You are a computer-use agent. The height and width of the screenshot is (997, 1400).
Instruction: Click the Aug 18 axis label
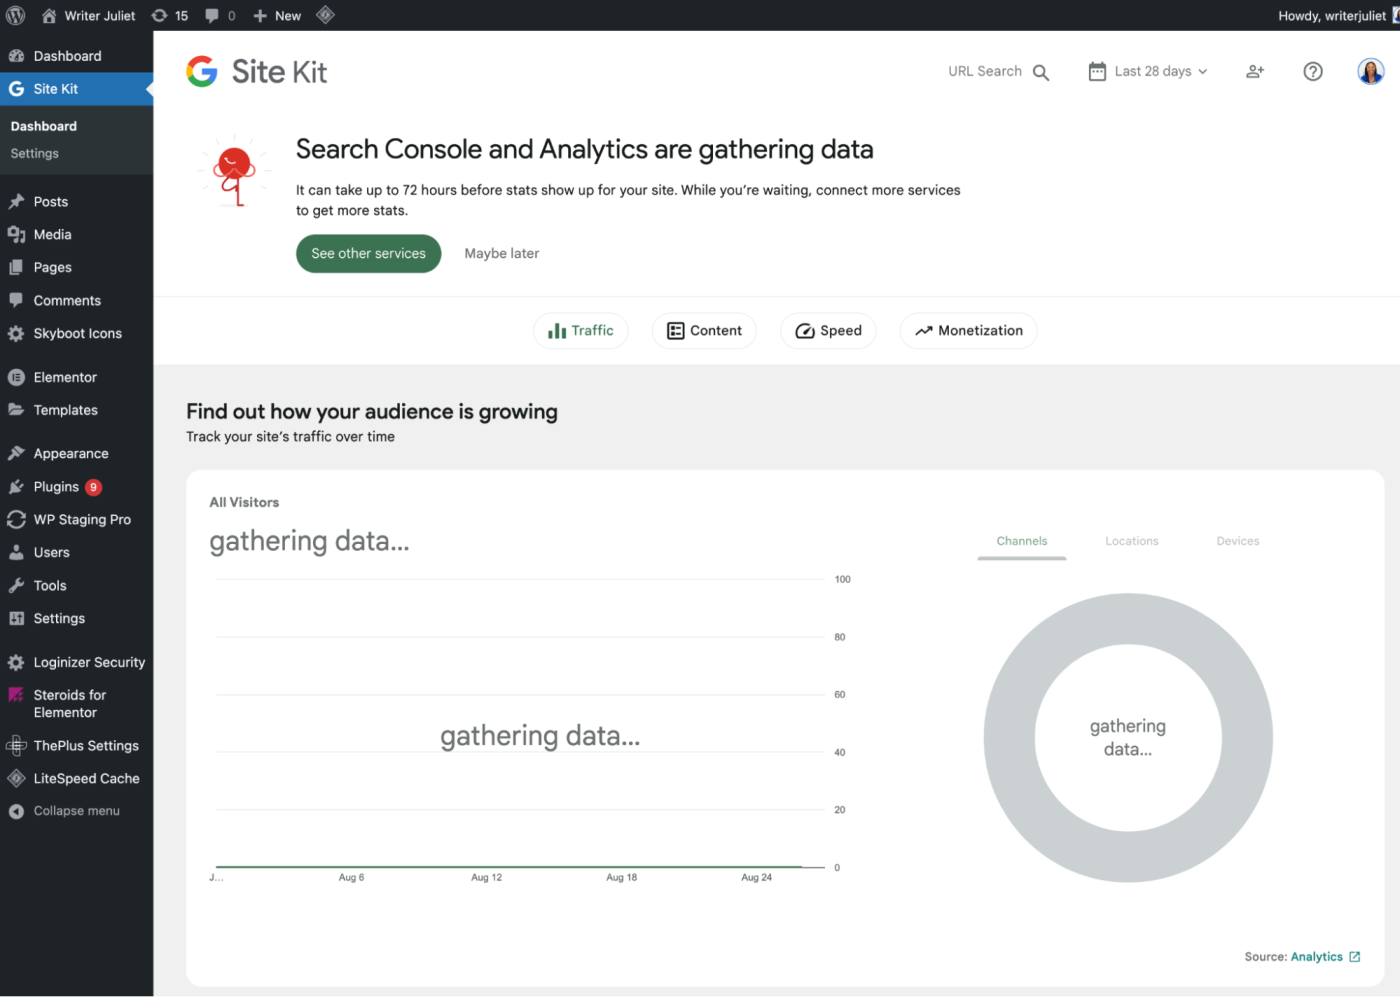pos(622,877)
